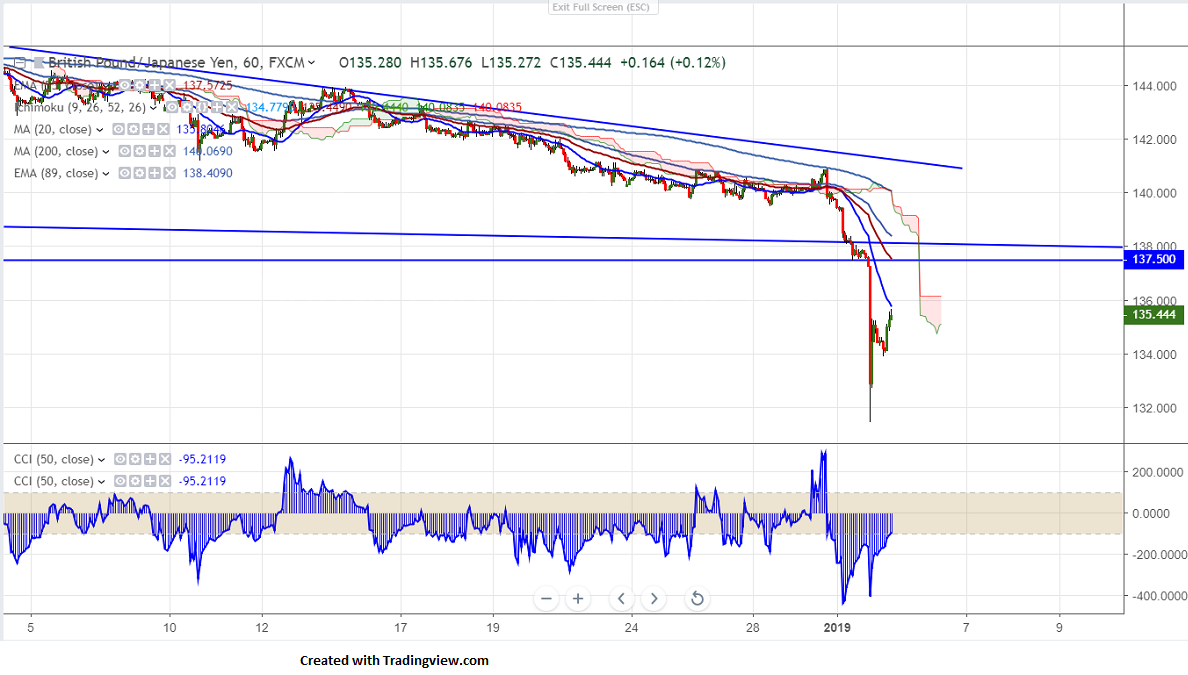Click the MA 200 value 140.0690
The width and height of the screenshot is (1188, 675).
pos(208,152)
